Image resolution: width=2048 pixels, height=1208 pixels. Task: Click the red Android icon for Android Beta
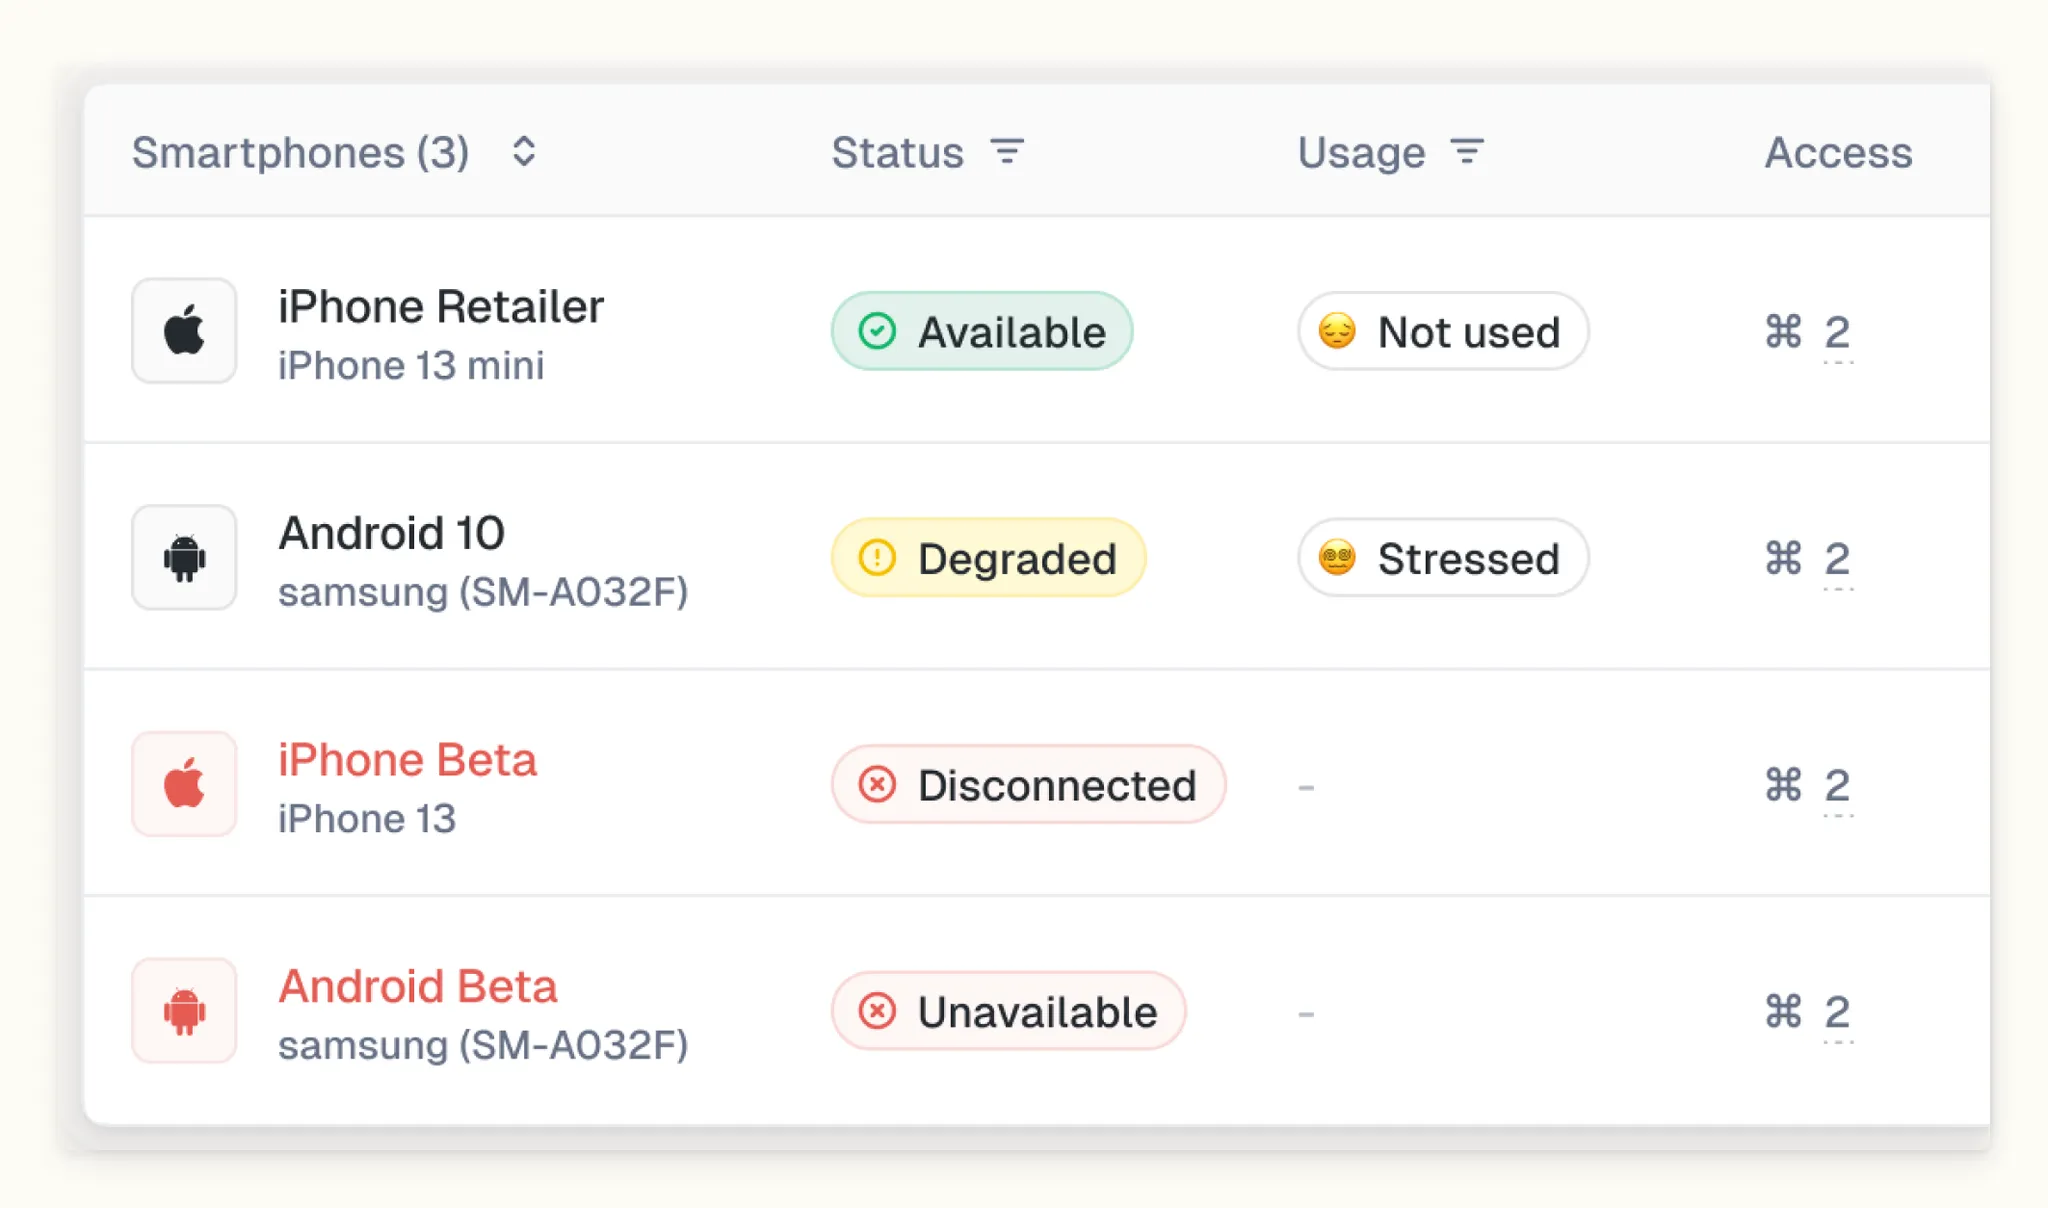click(184, 1010)
